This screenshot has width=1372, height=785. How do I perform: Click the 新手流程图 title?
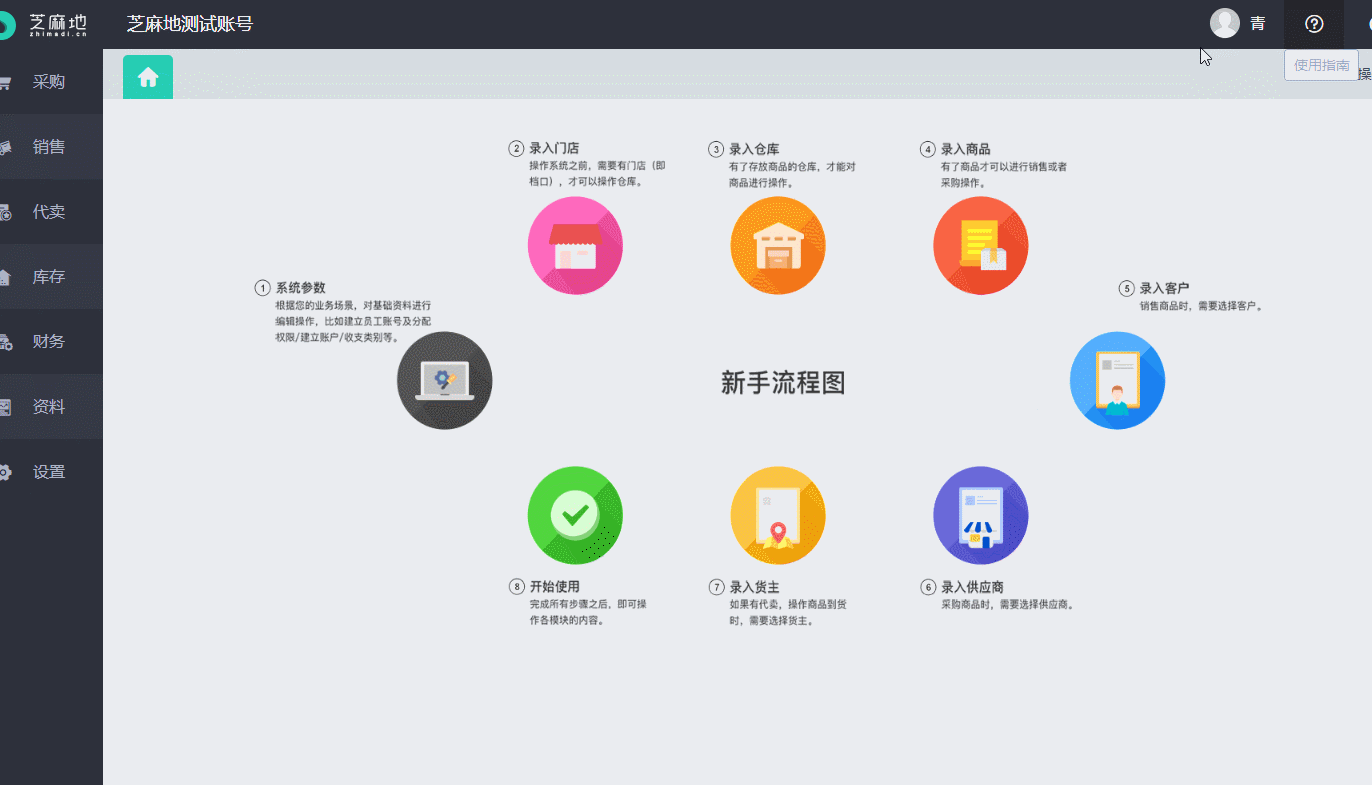click(783, 382)
